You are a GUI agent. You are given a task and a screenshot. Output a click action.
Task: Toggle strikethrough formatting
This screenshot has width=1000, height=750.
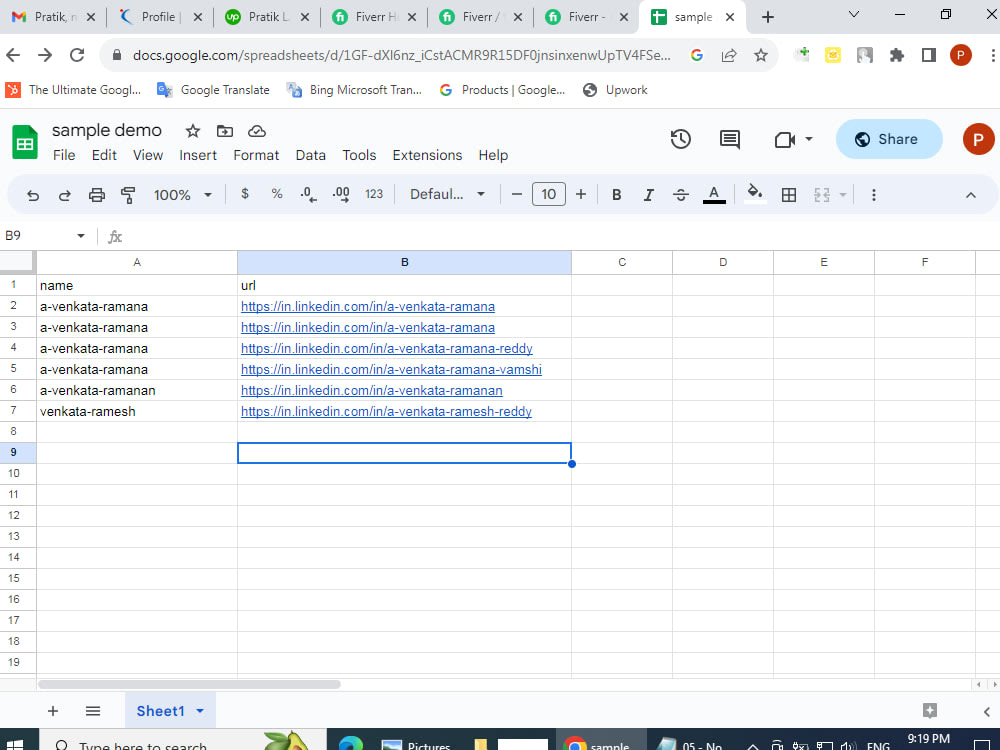(680, 195)
